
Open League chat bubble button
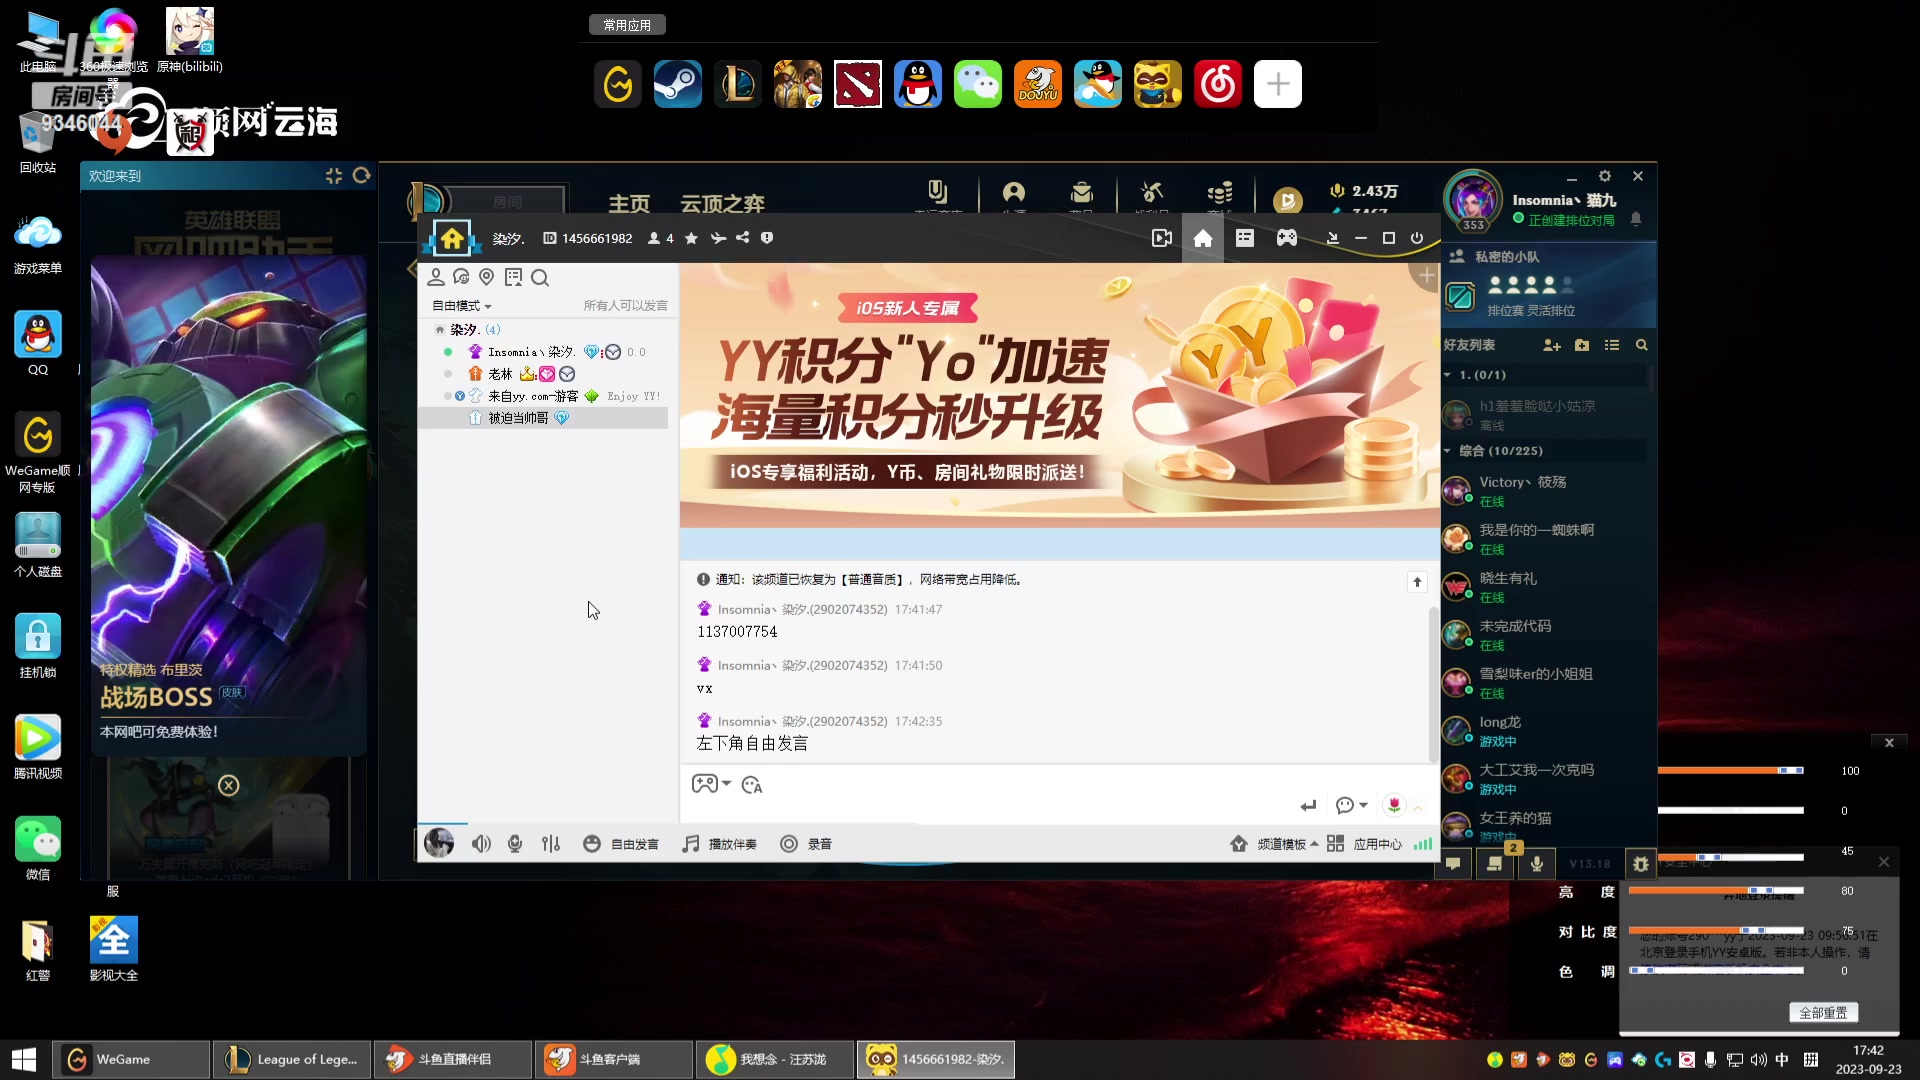click(1453, 863)
